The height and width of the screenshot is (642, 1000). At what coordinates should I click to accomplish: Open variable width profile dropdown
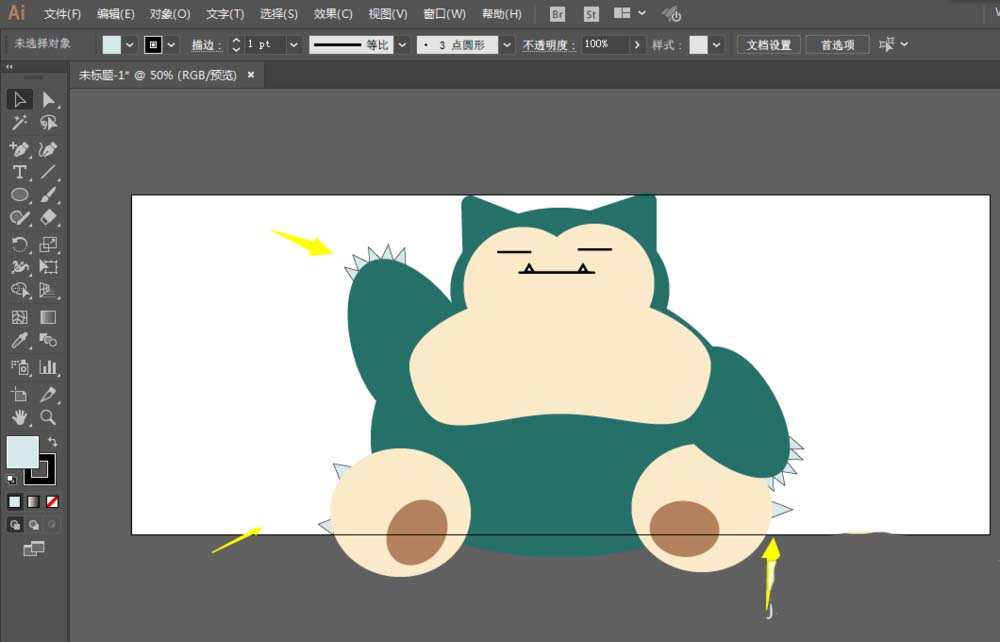[402, 45]
